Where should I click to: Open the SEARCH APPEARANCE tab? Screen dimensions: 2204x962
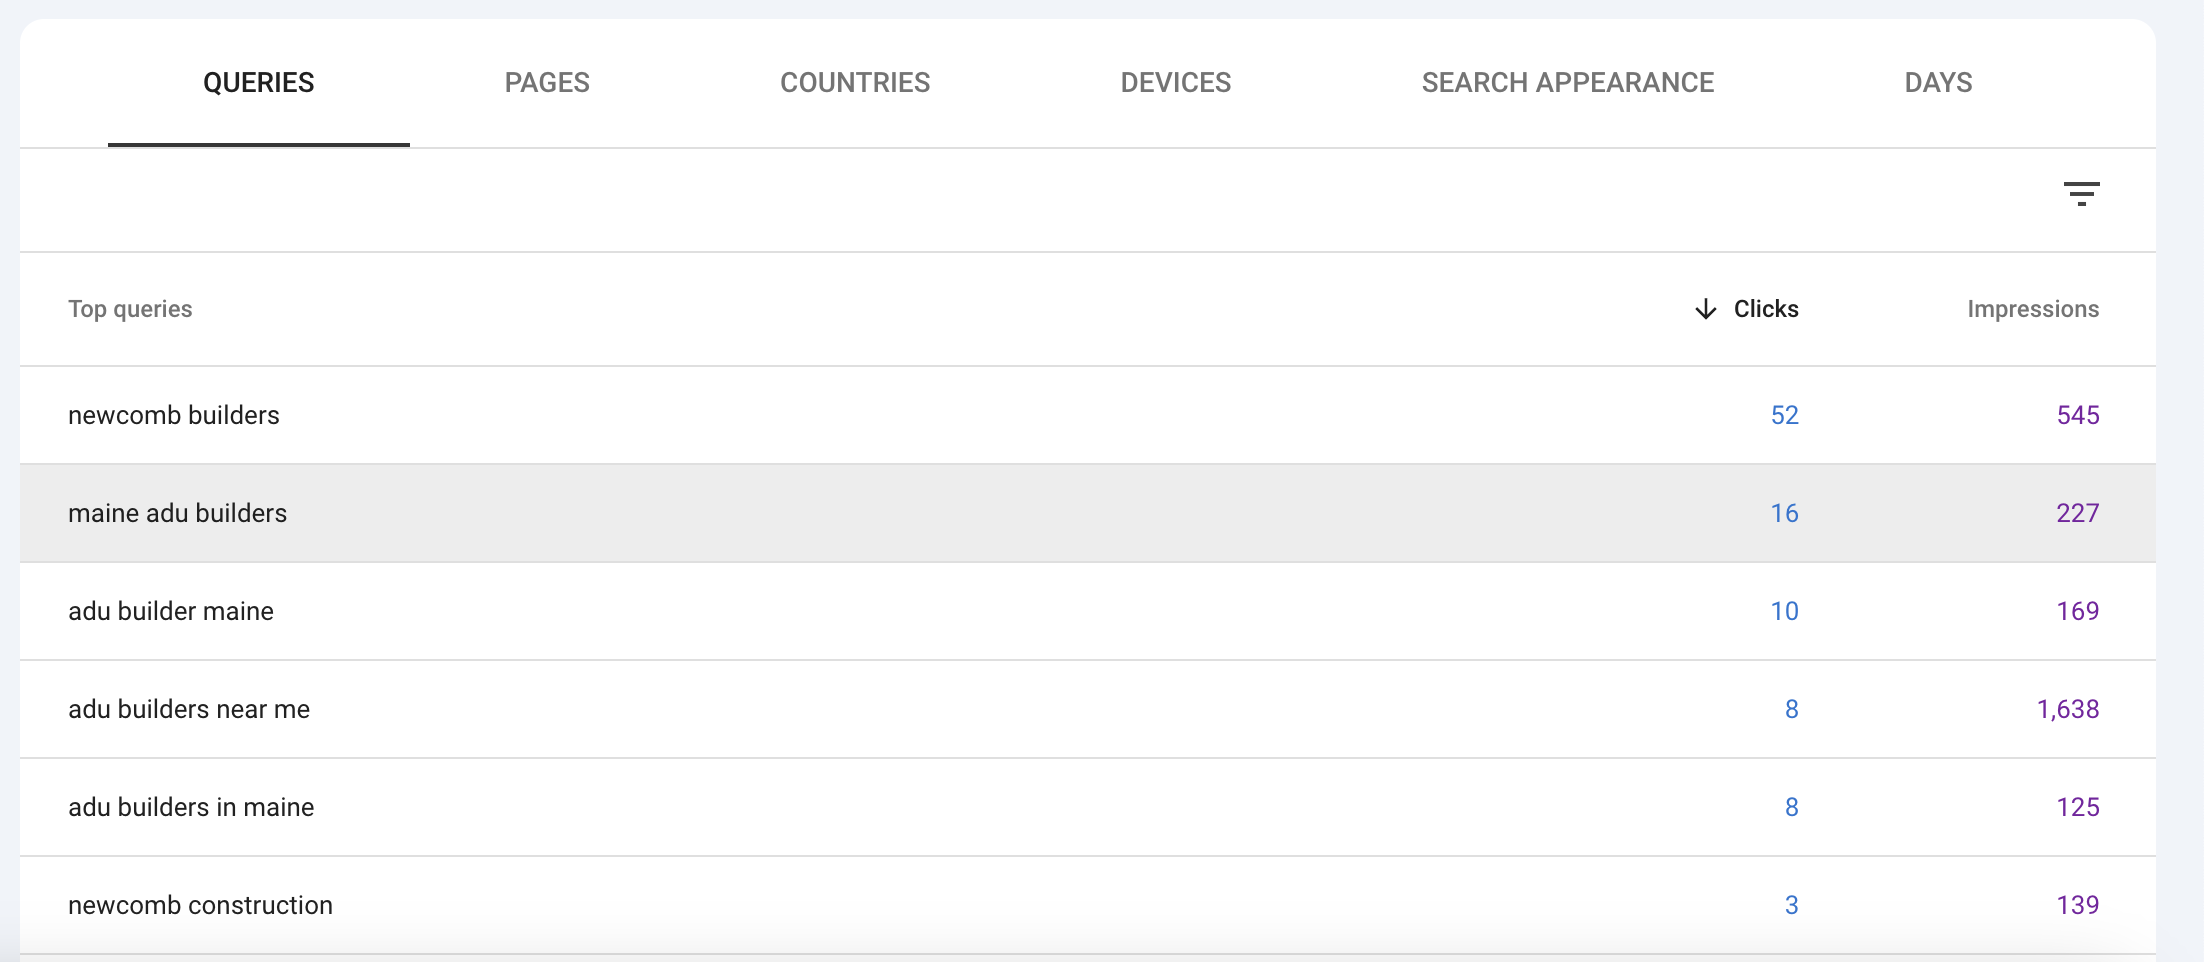[1568, 83]
